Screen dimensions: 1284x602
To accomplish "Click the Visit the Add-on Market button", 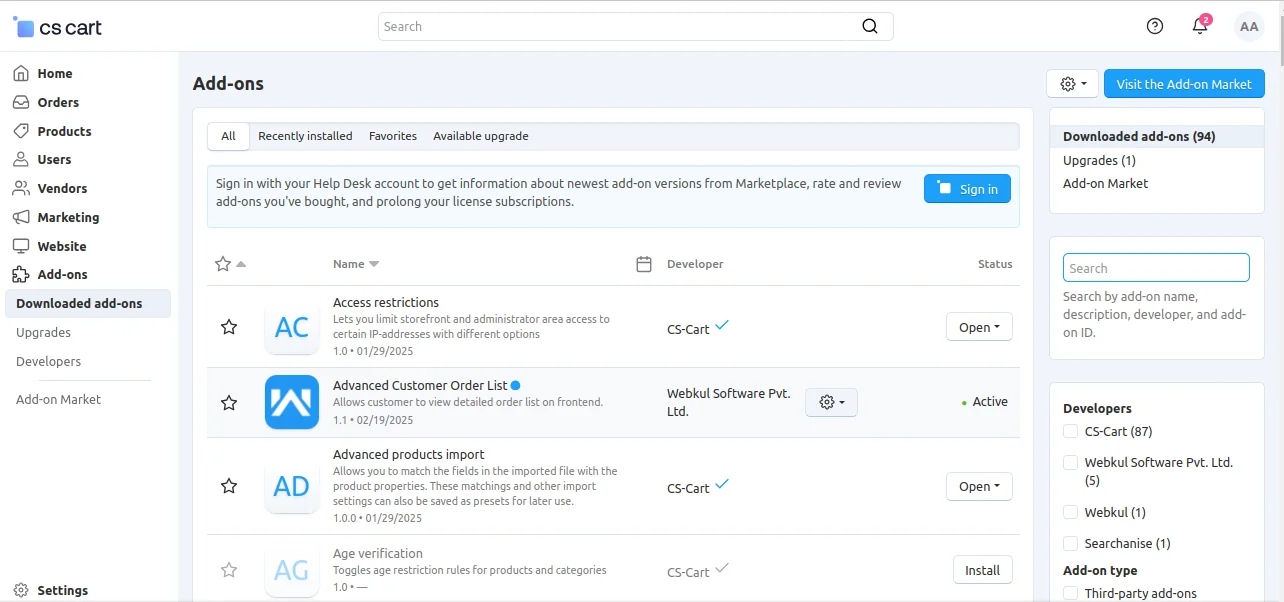I will (1184, 83).
